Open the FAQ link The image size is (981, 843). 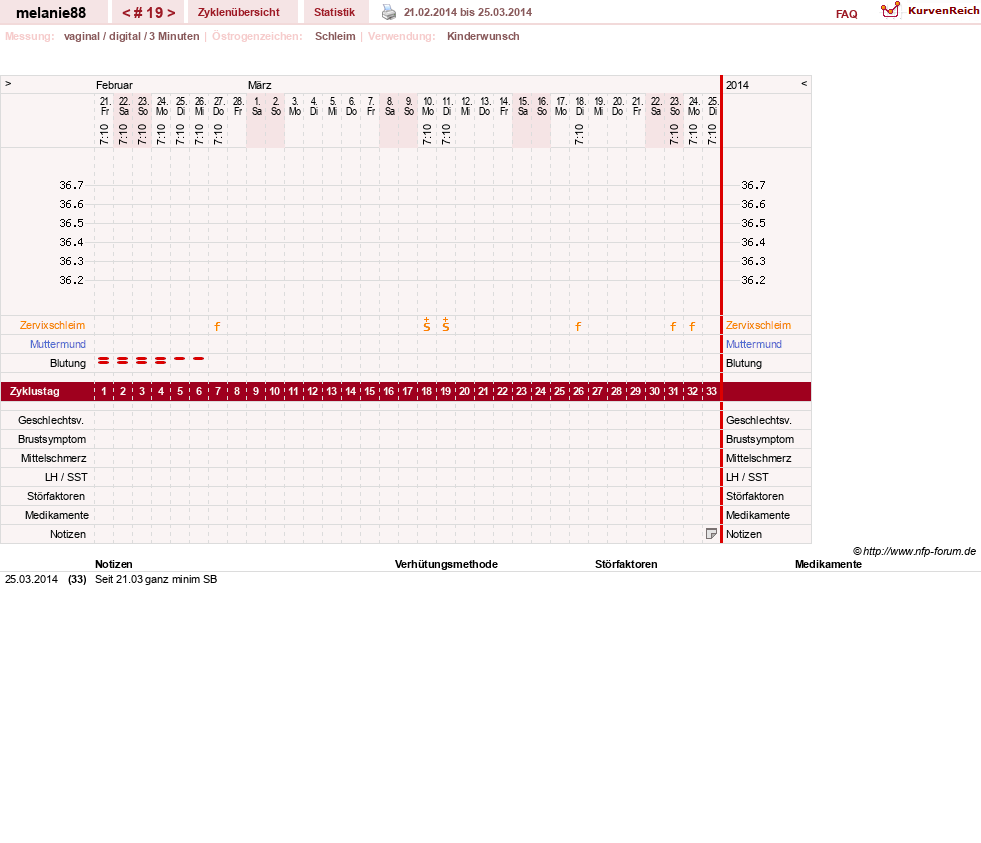(x=846, y=14)
